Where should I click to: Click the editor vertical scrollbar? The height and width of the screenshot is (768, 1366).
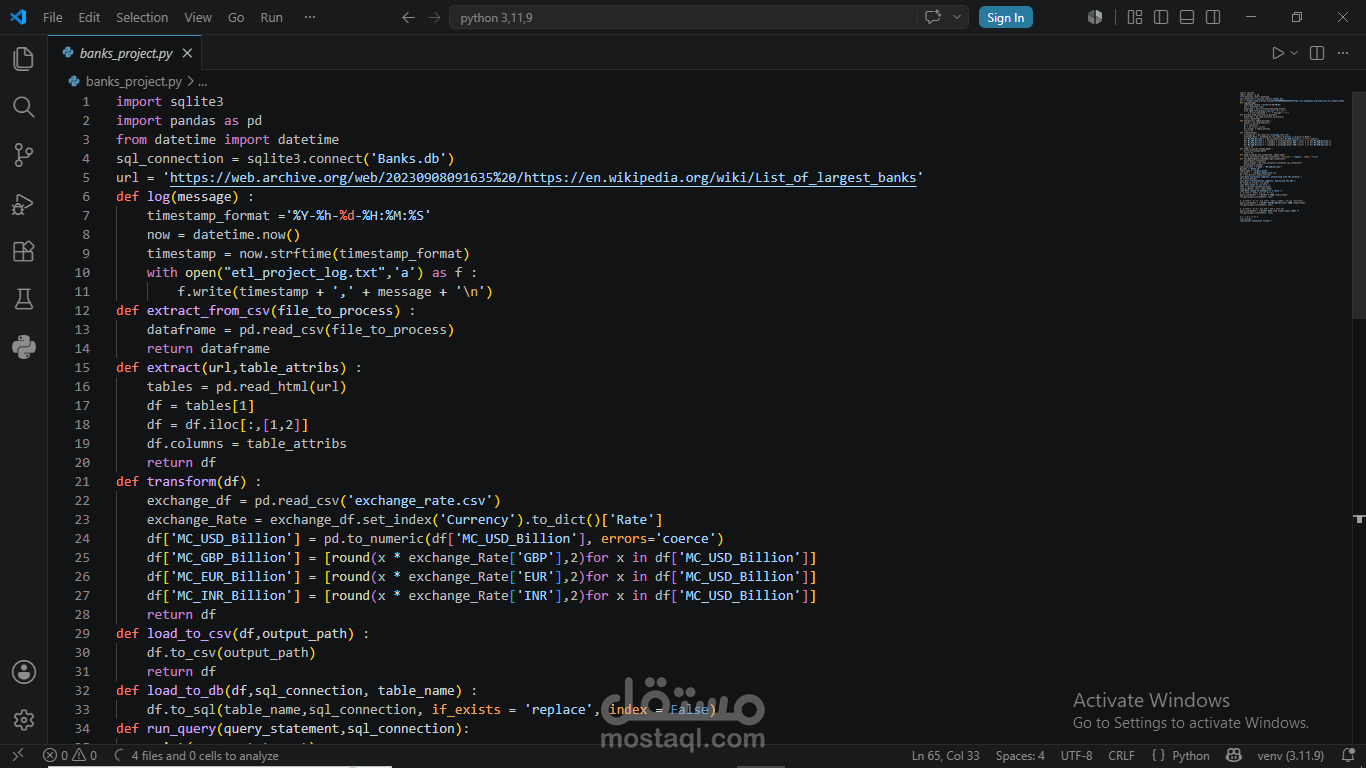[1359, 205]
